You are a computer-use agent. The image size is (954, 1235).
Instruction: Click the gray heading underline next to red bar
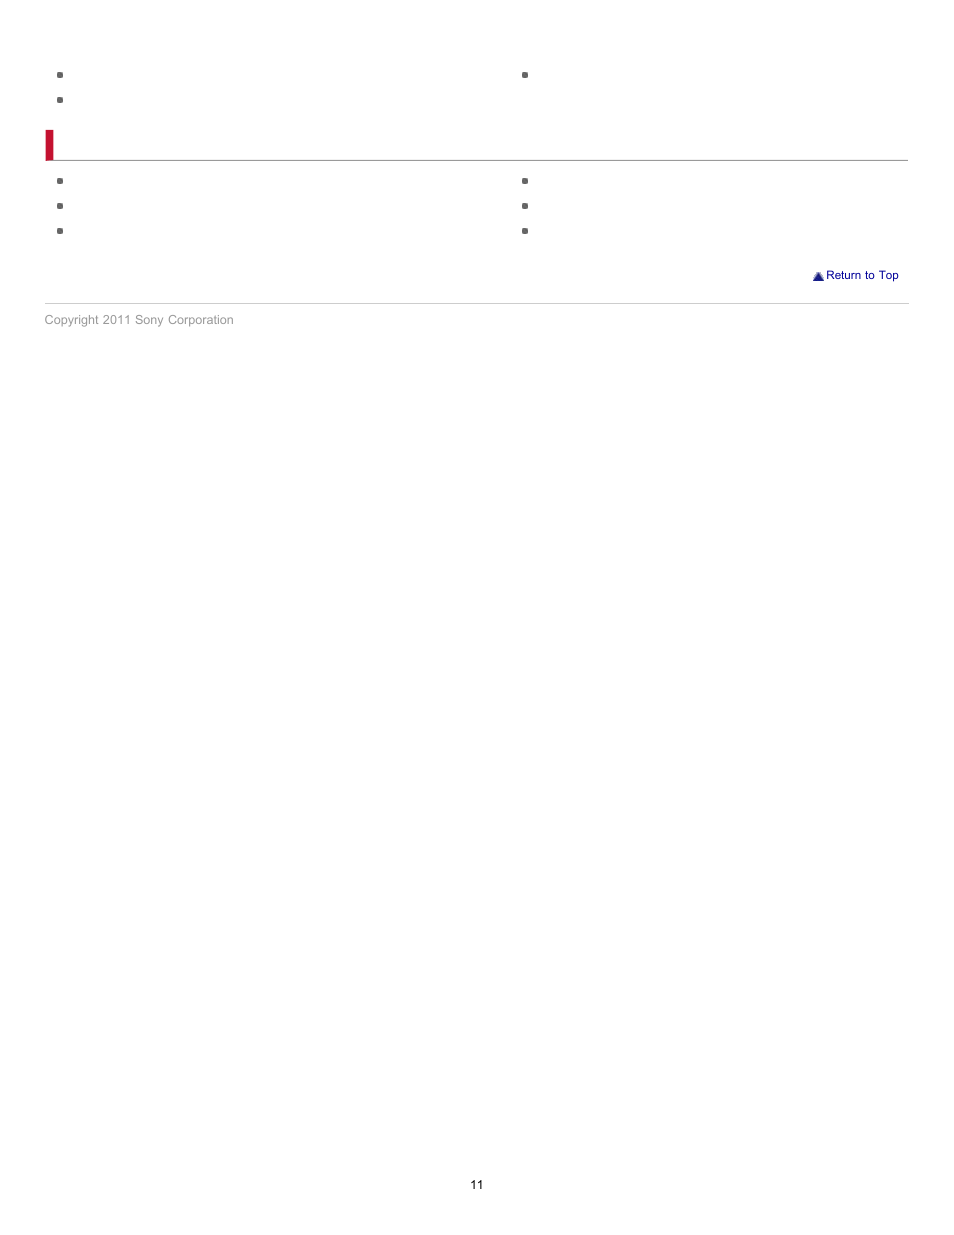(481, 160)
